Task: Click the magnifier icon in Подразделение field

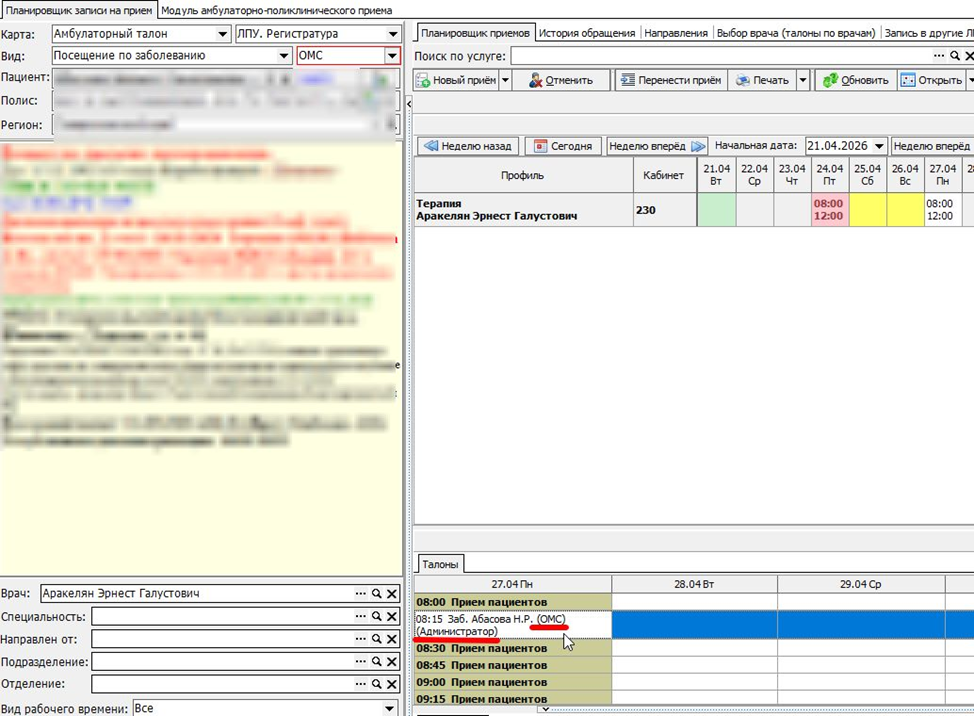Action: [376, 661]
